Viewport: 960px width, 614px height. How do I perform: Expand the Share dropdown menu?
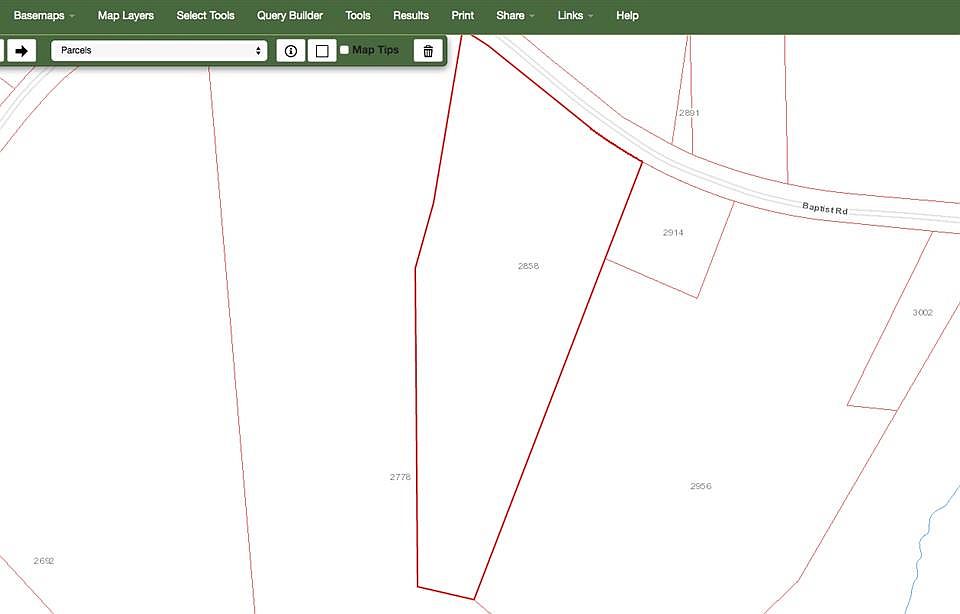point(515,16)
